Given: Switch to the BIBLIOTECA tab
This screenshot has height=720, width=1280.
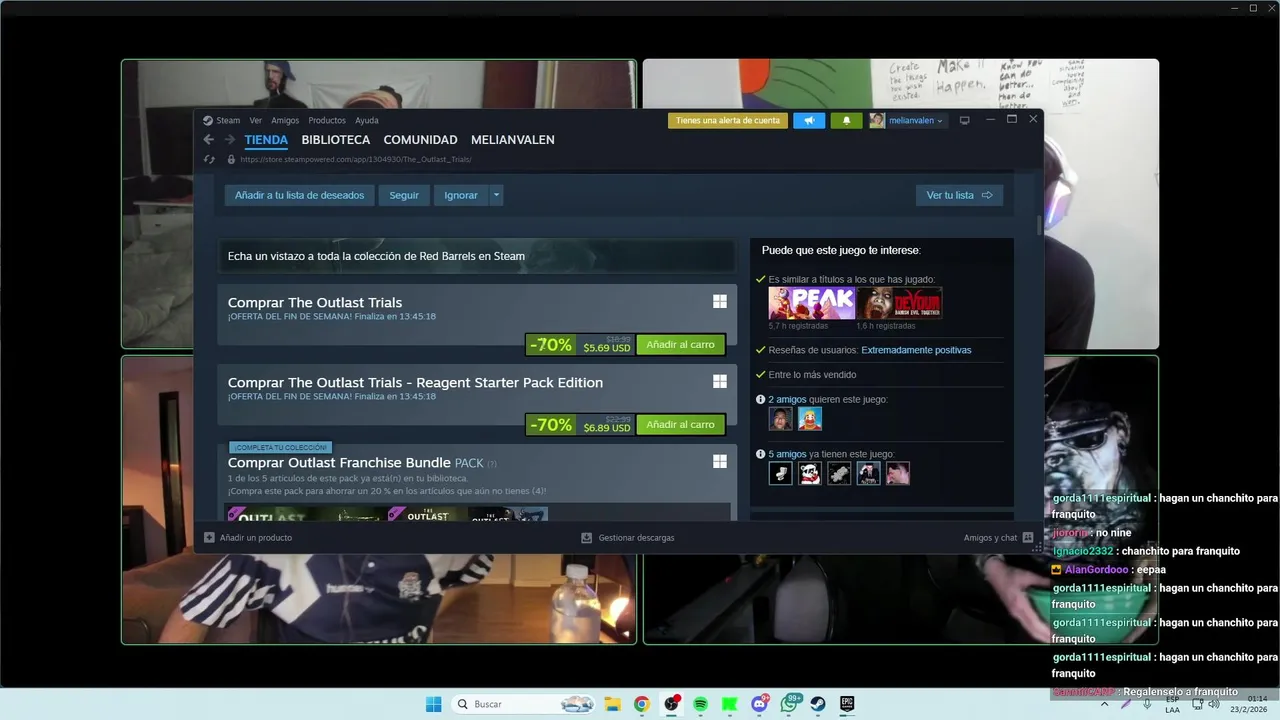Looking at the screenshot, I should [336, 140].
